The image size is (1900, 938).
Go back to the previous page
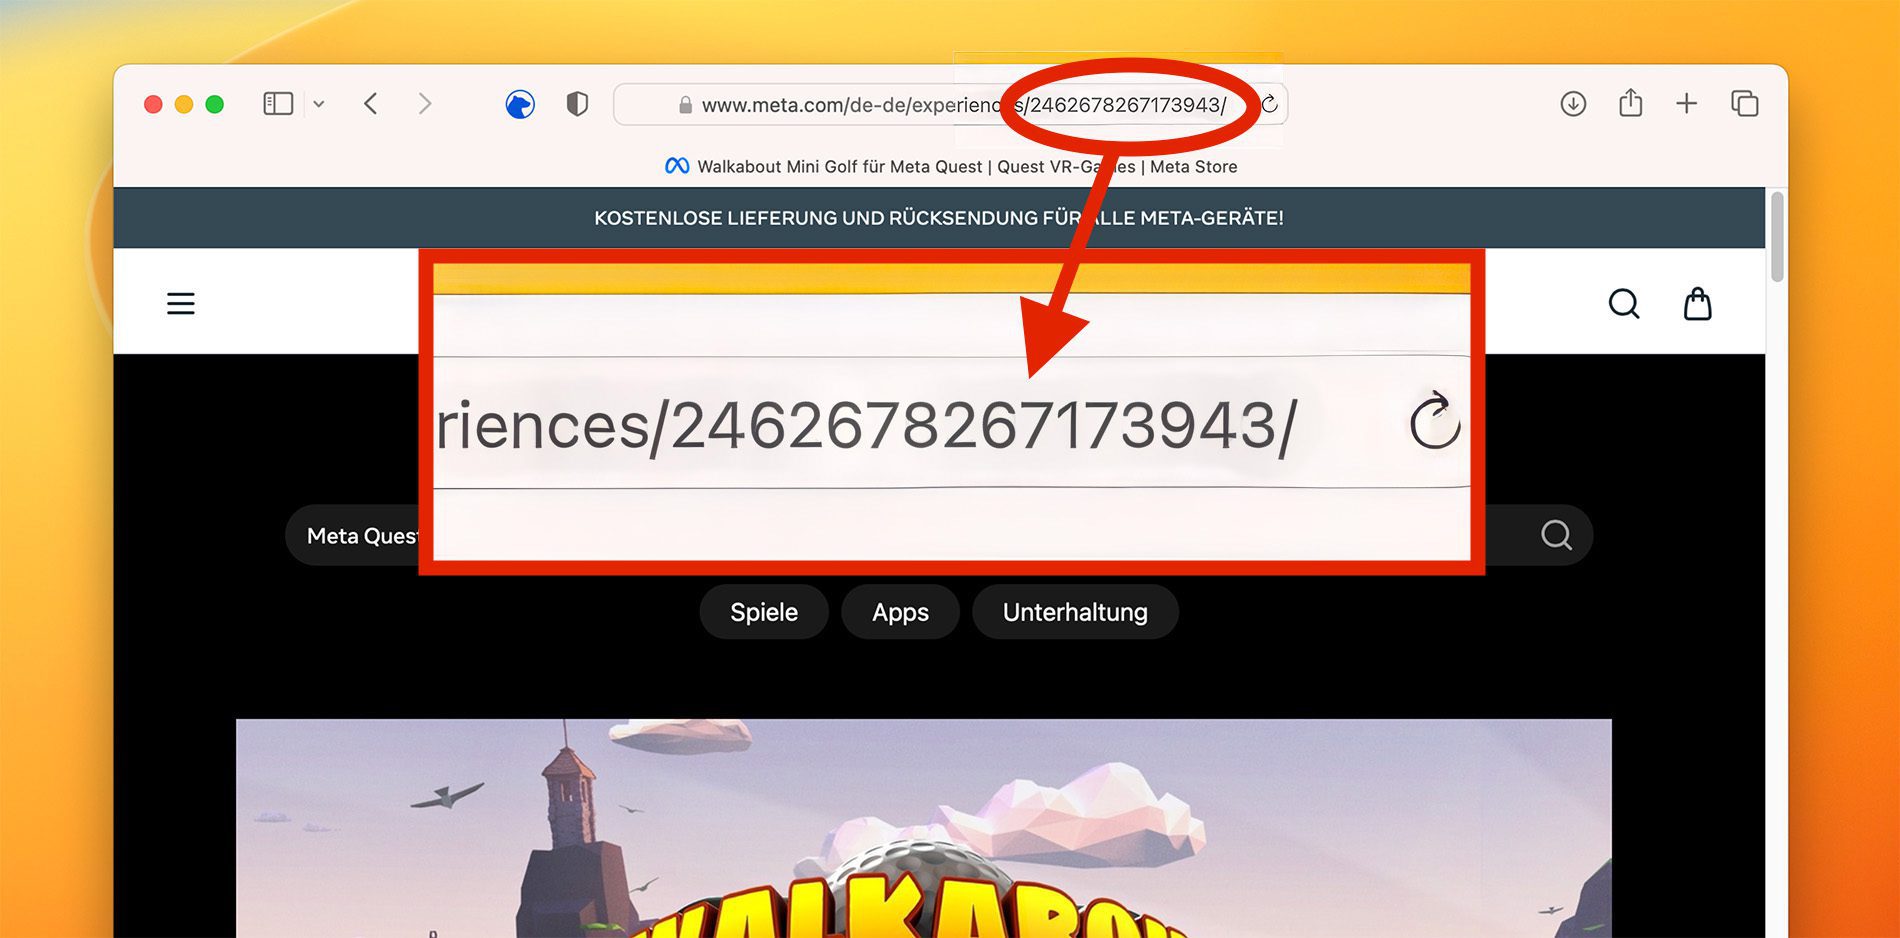click(x=371, y=104)
